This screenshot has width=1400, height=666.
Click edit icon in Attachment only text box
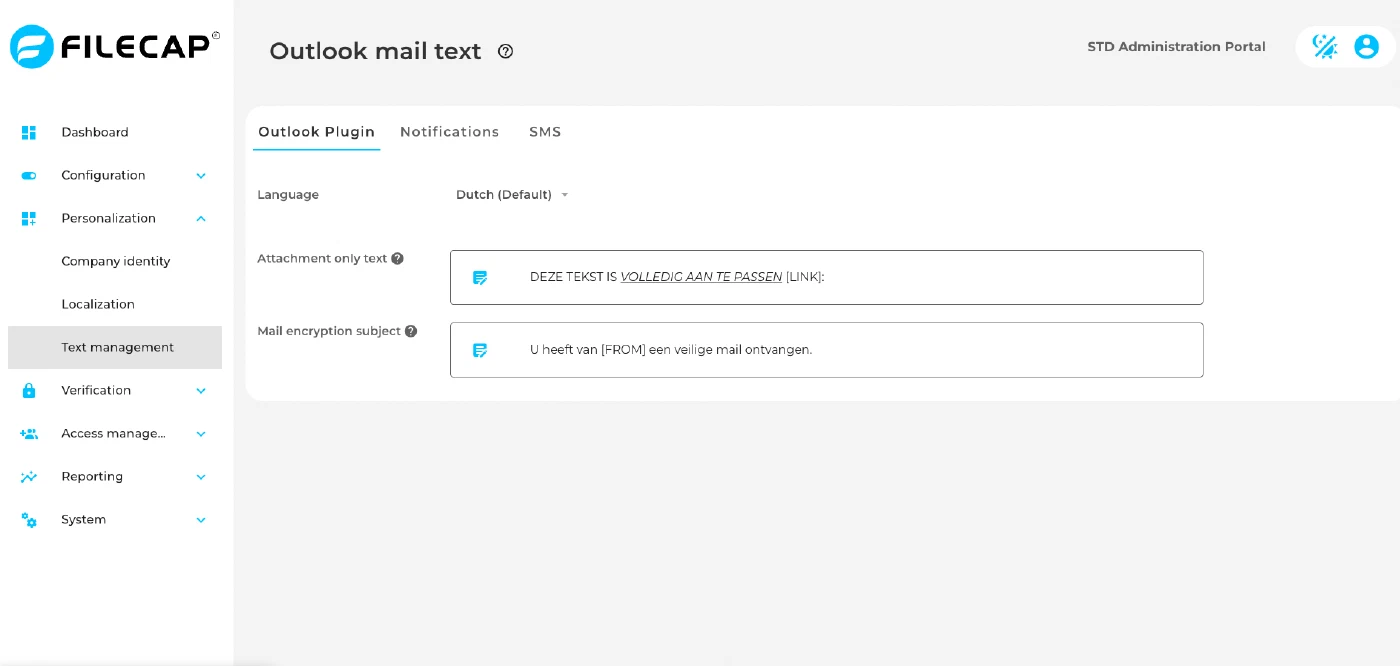[x=480, y=278]
